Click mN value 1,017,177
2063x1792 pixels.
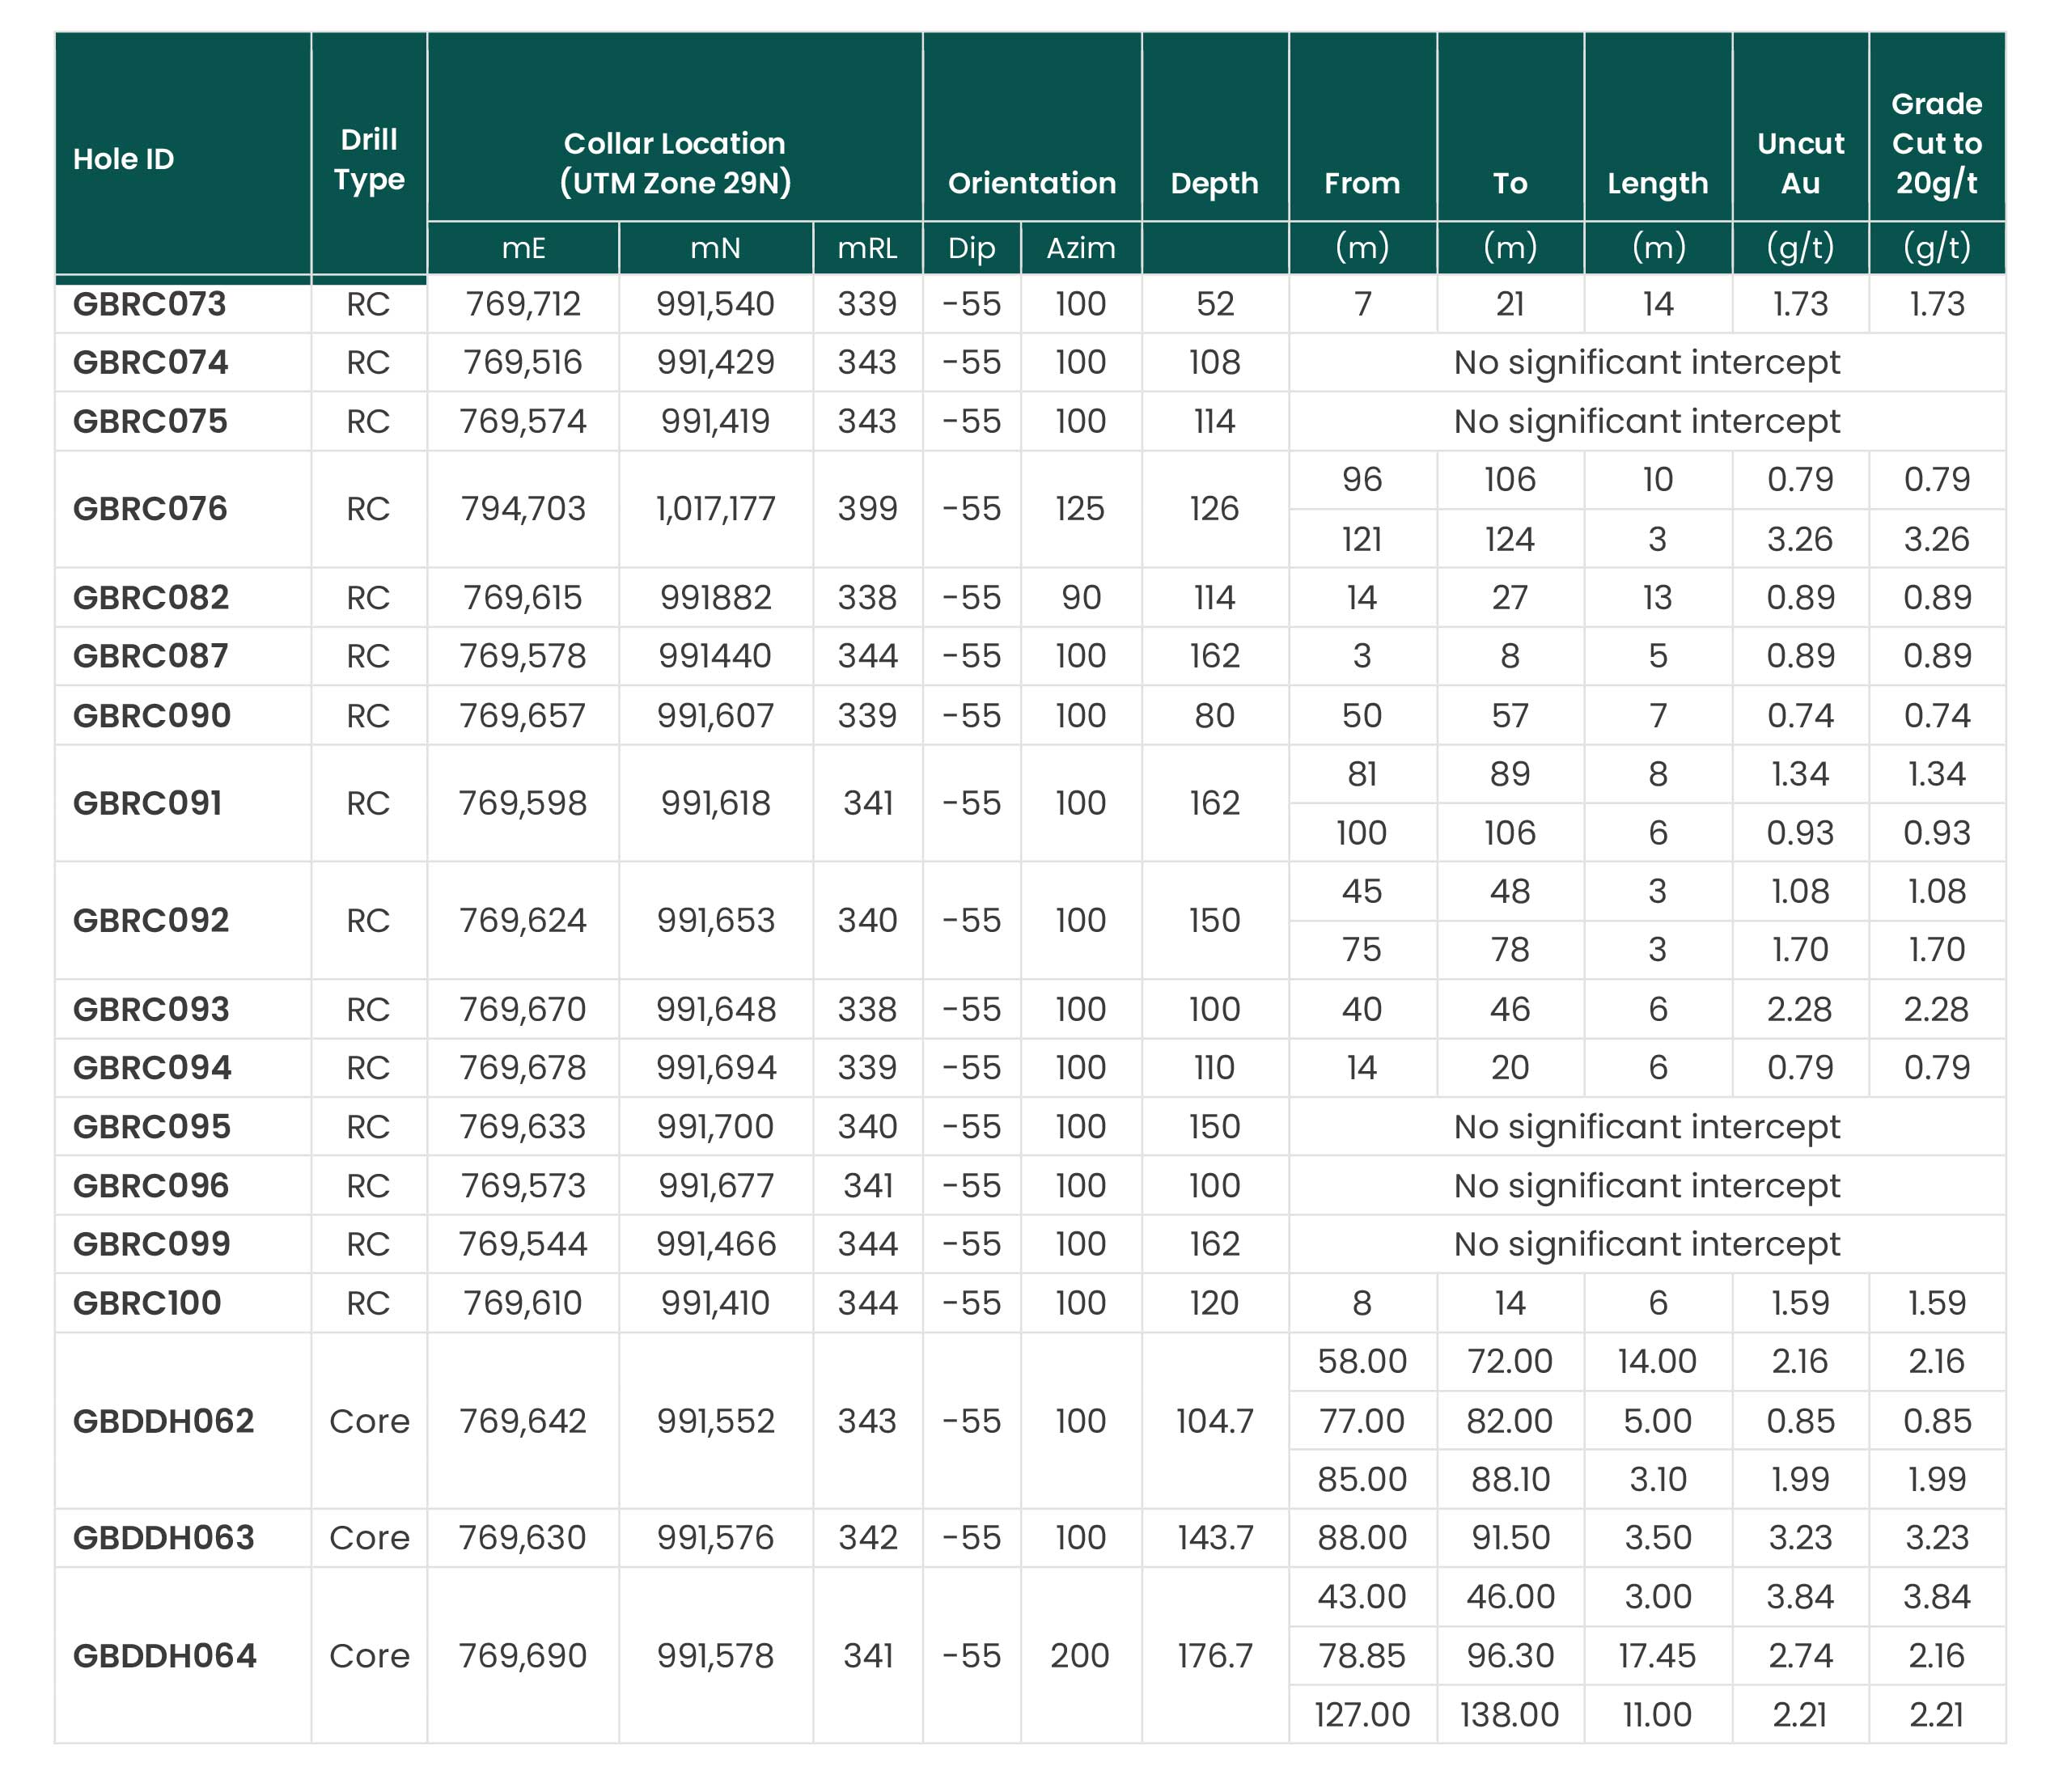pos(715,509)
